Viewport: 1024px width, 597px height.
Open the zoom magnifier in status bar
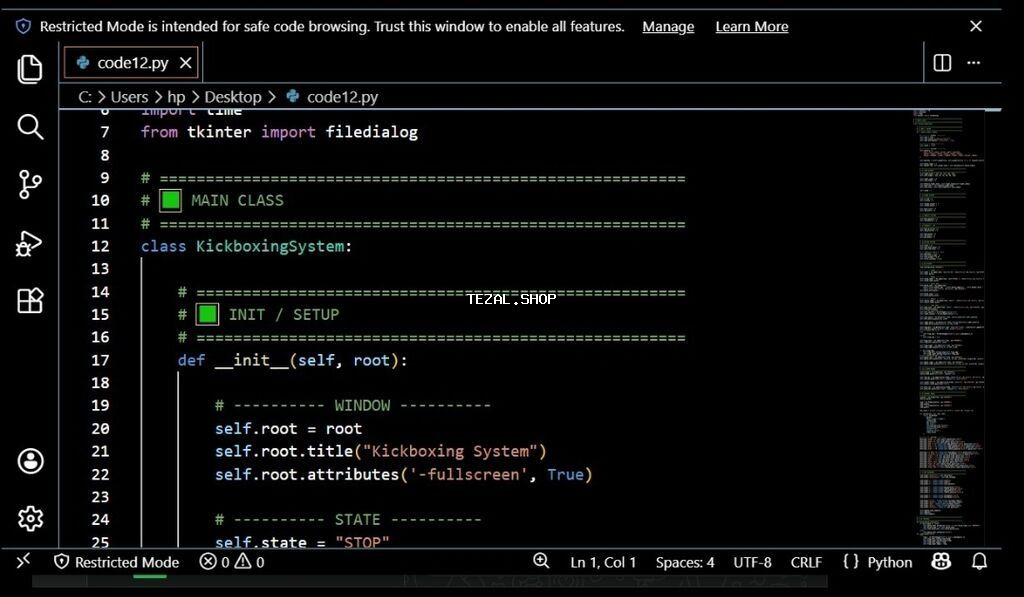click(541, 561)
